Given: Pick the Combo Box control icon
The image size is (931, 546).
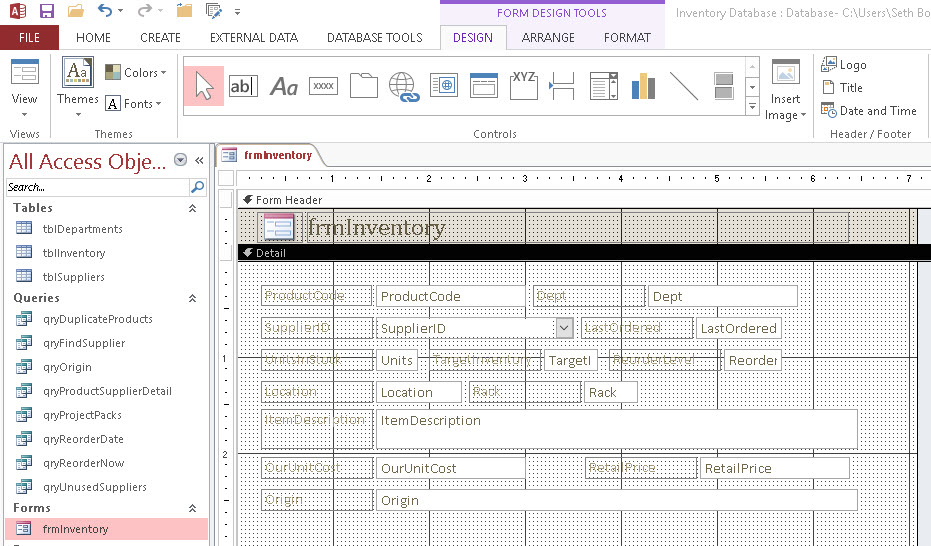Looking at the screenshot, I should pos(604,86).
